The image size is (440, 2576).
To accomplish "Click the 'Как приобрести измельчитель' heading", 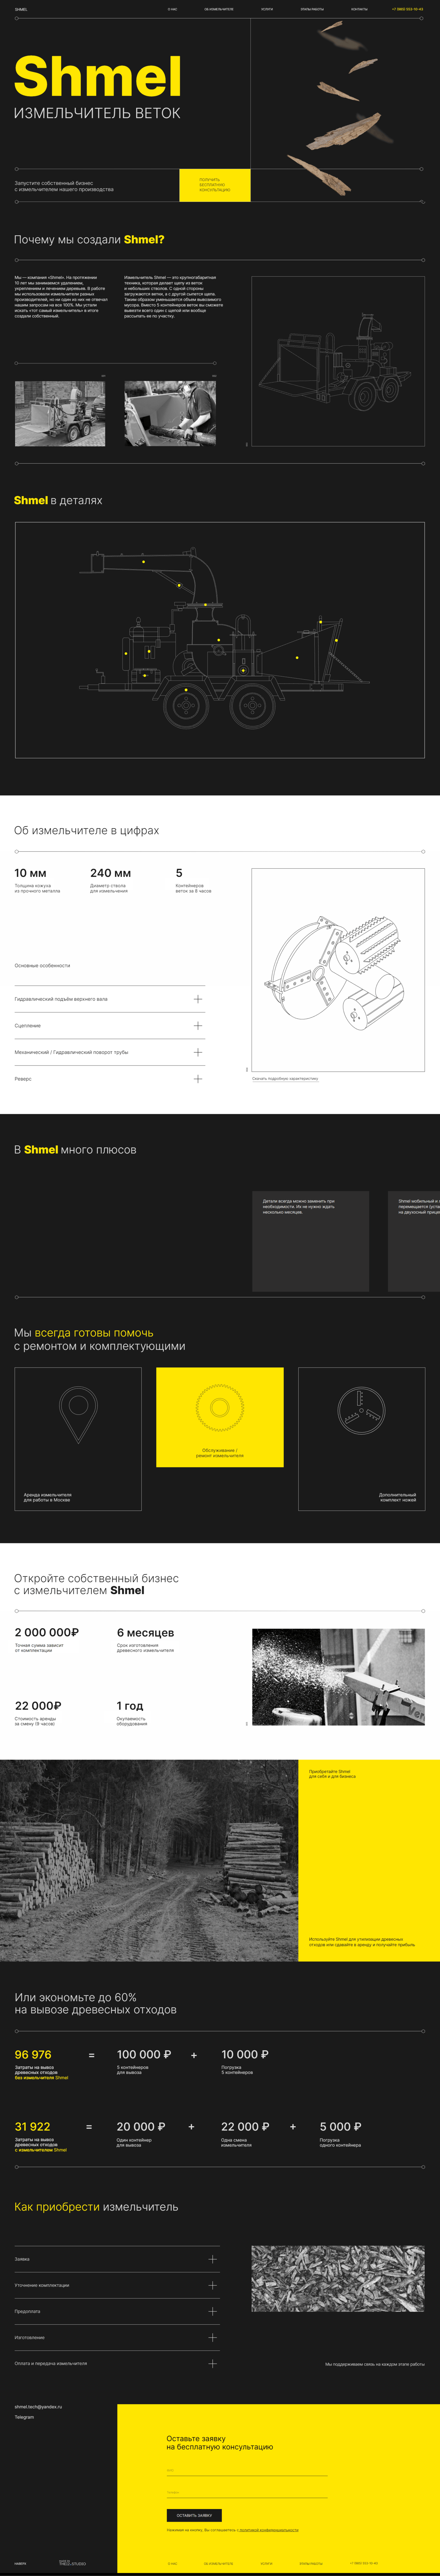I will click(96, 2207).
